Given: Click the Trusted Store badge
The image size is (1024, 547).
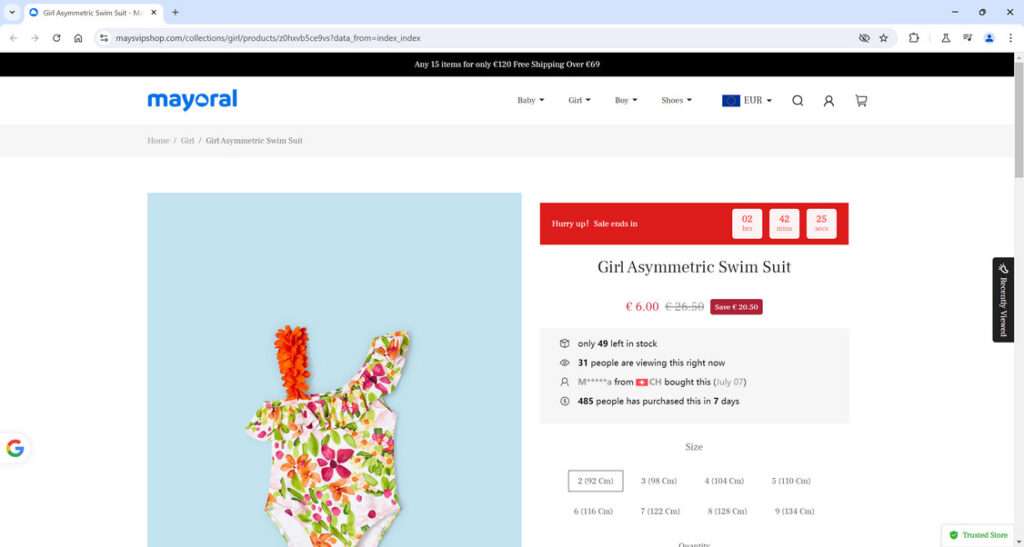Looking at the screenshot, I should [x=978, y=535].
